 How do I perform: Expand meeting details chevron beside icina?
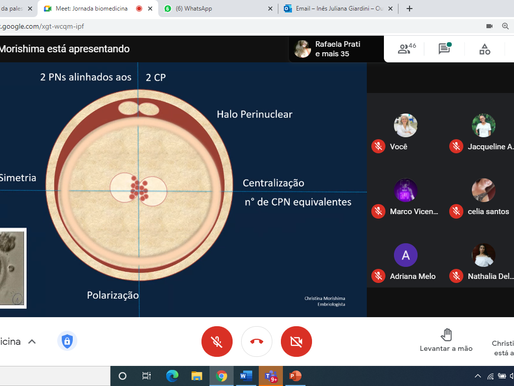[32, 342]
